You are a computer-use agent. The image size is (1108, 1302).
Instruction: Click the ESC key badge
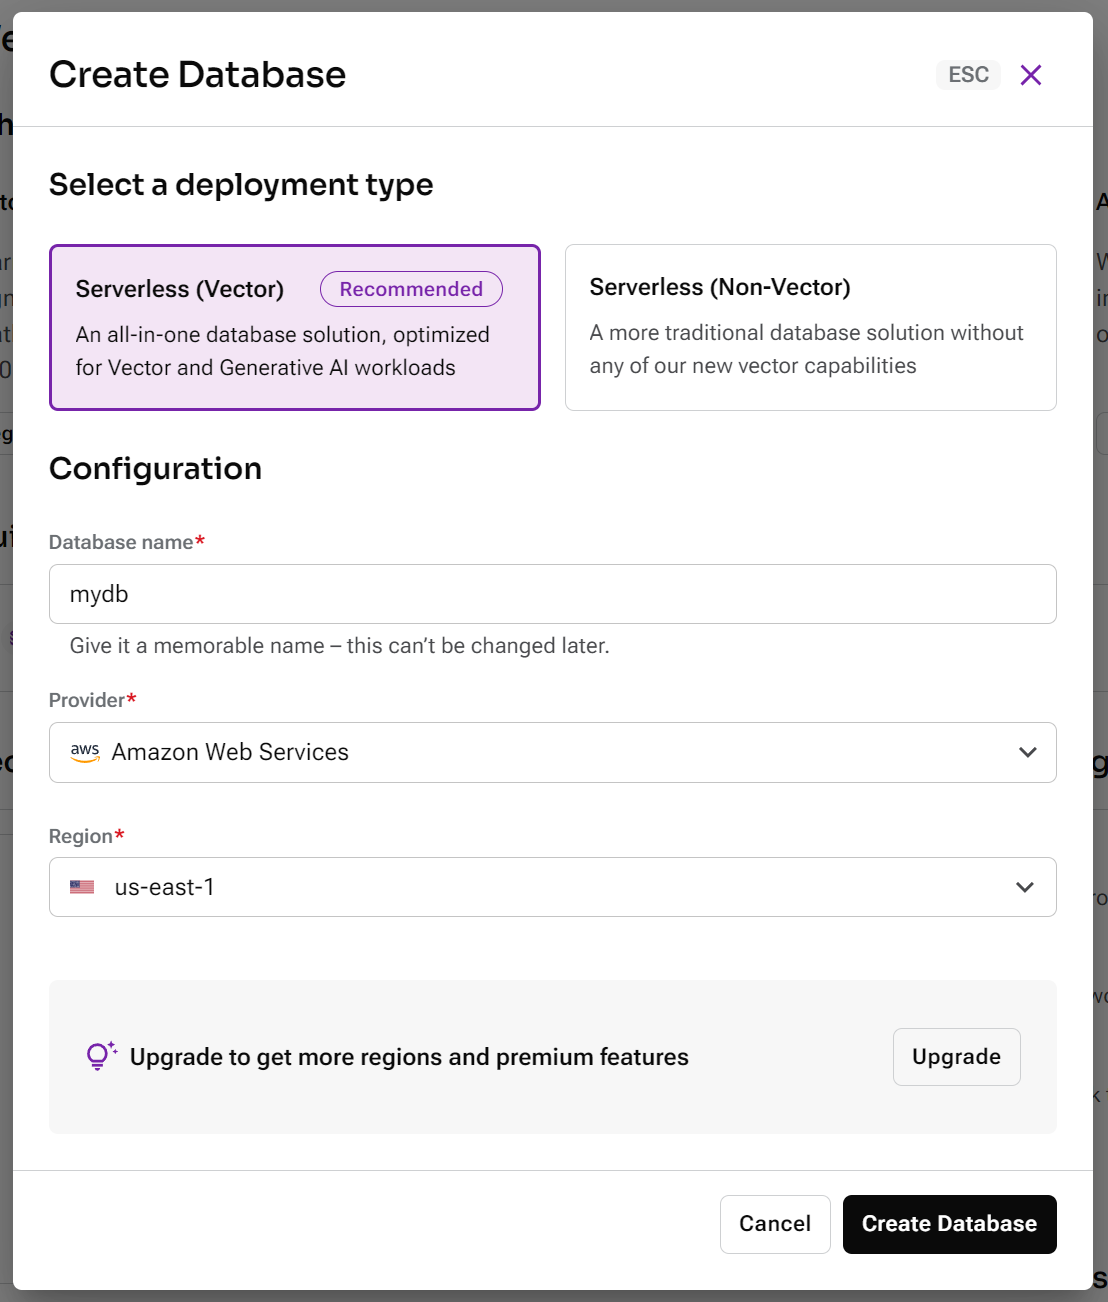coord(968,75)
